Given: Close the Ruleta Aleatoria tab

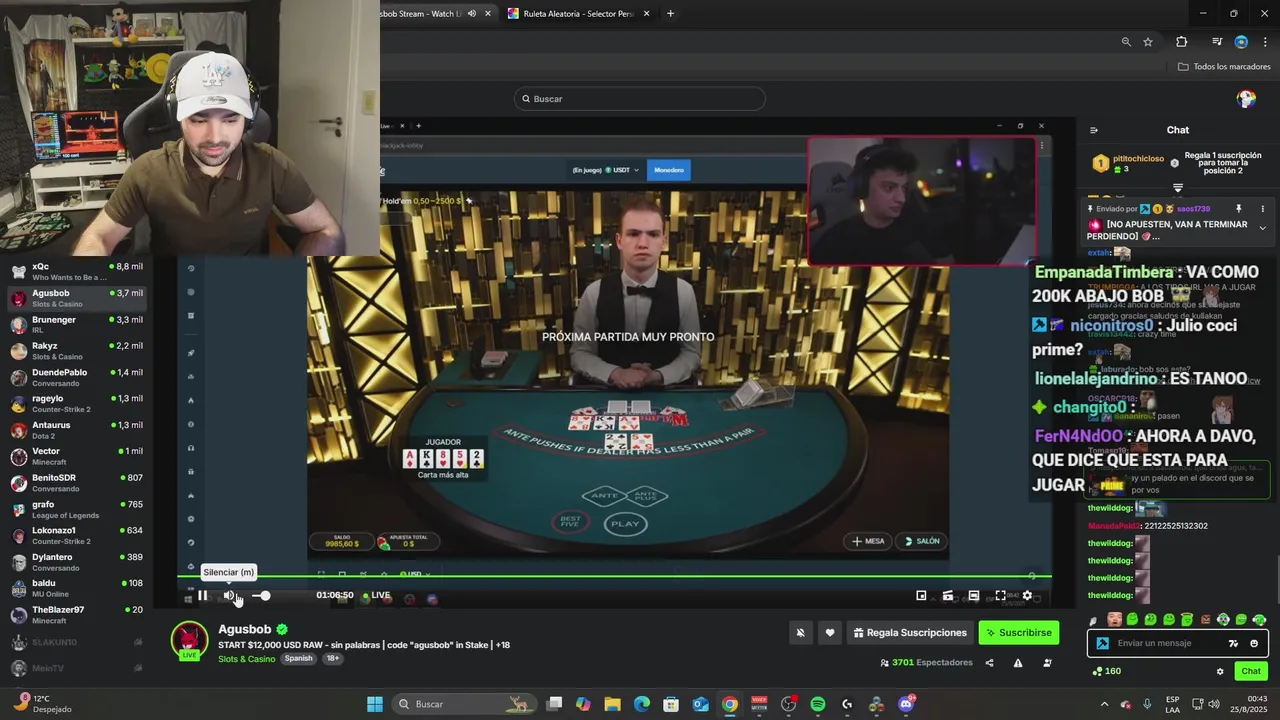Looking at the screenshot, I should (x=646, y=14).
